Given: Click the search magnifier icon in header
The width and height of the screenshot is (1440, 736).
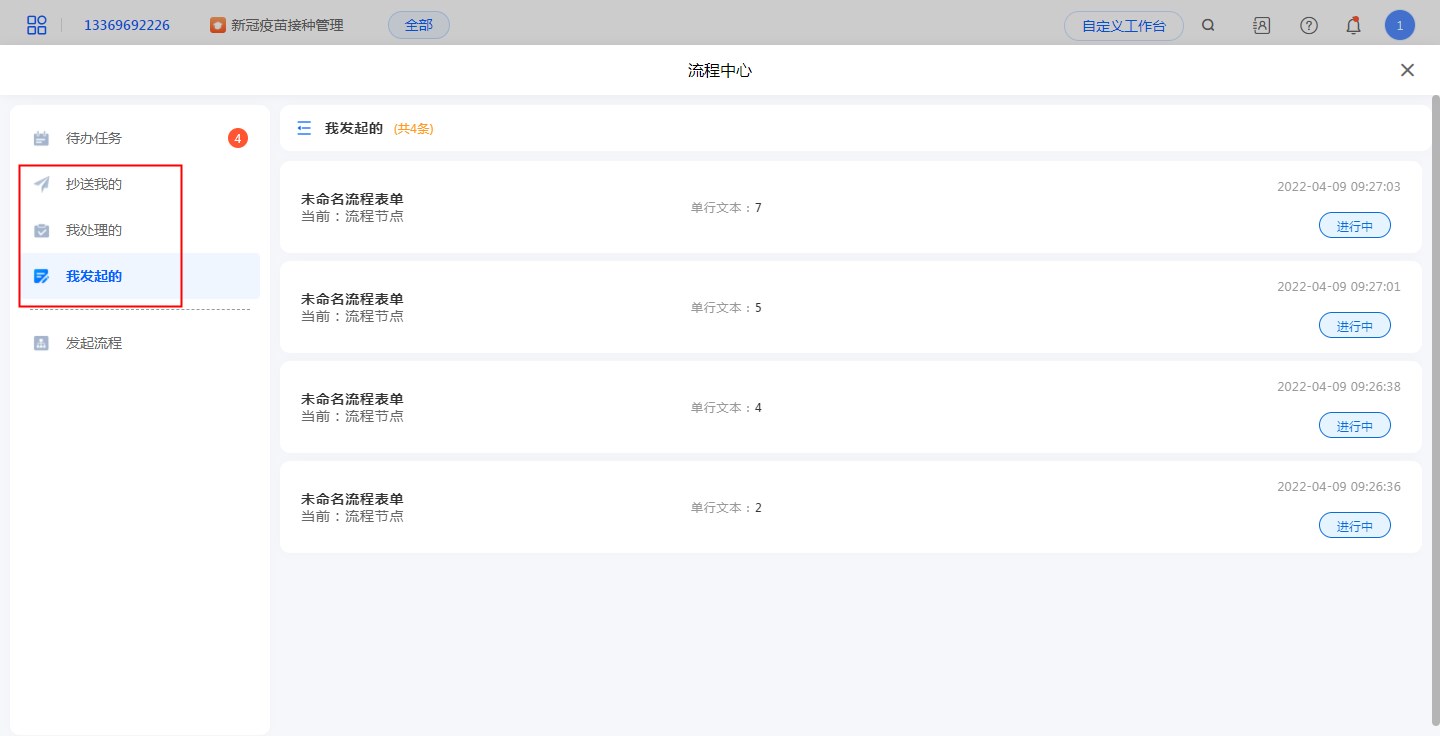Looking at the screenshot, I should point(1208,26).
